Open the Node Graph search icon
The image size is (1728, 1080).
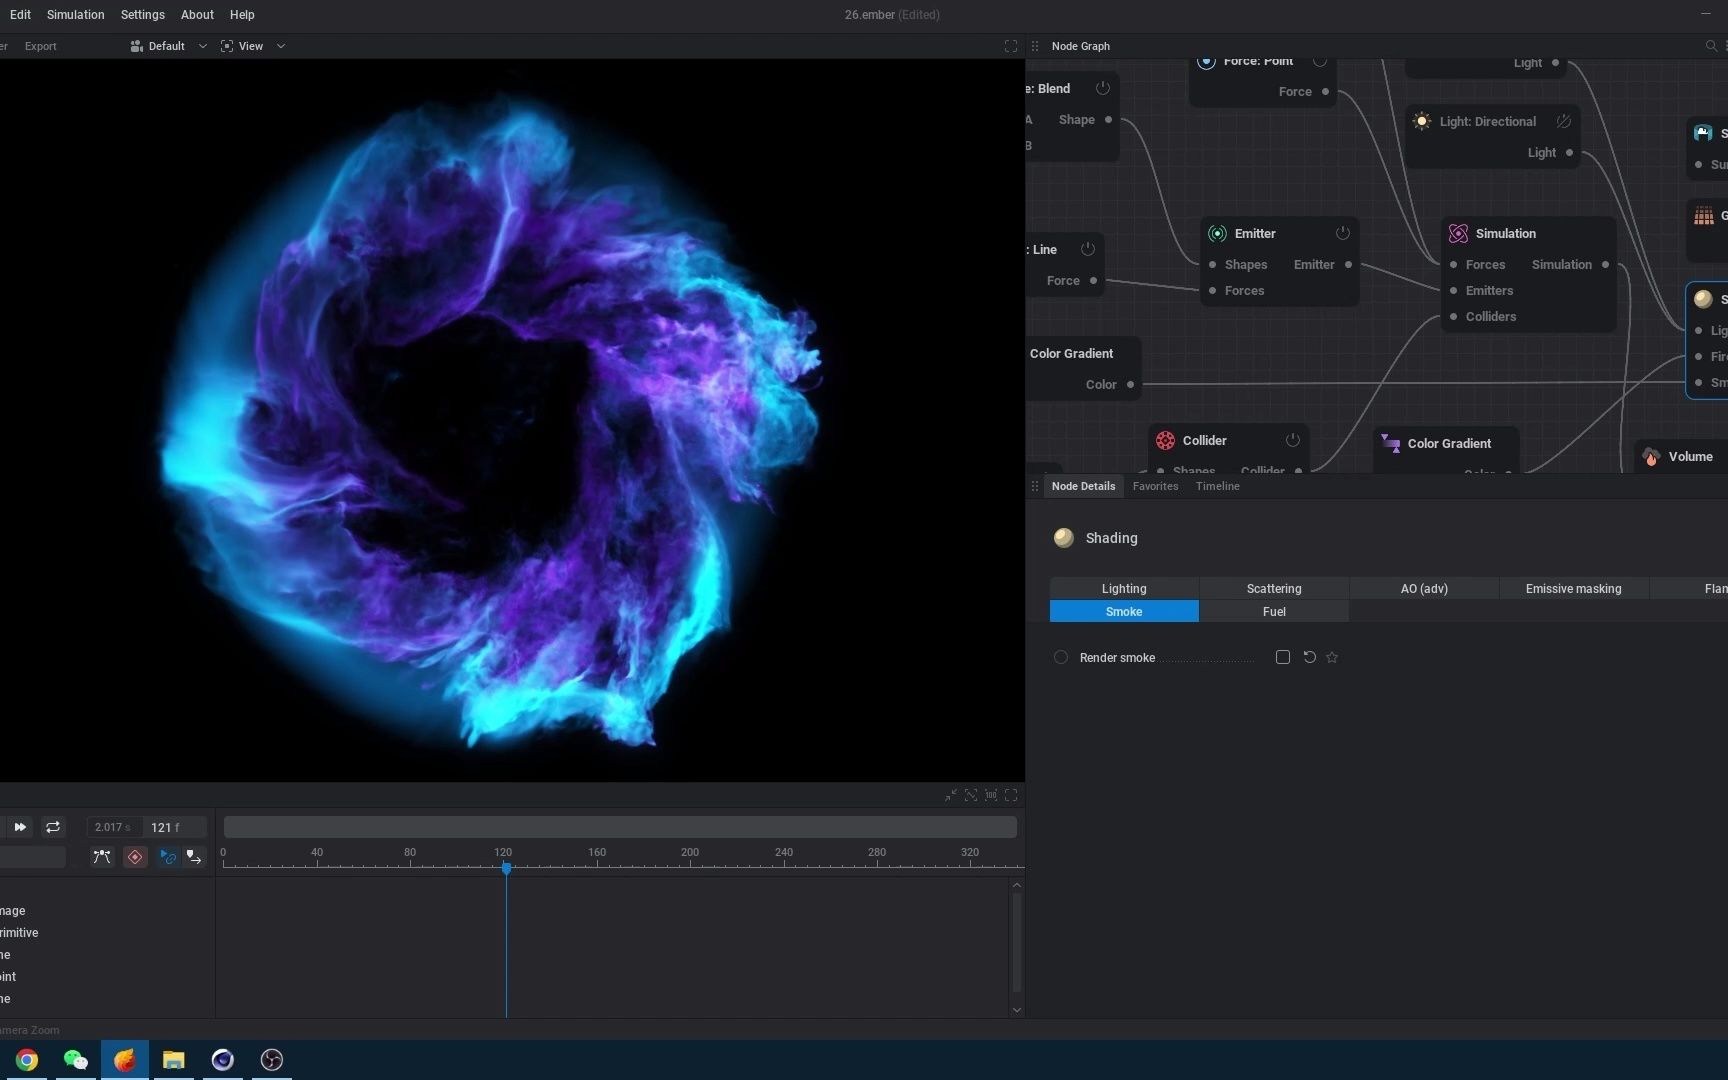pos(1710,46)
